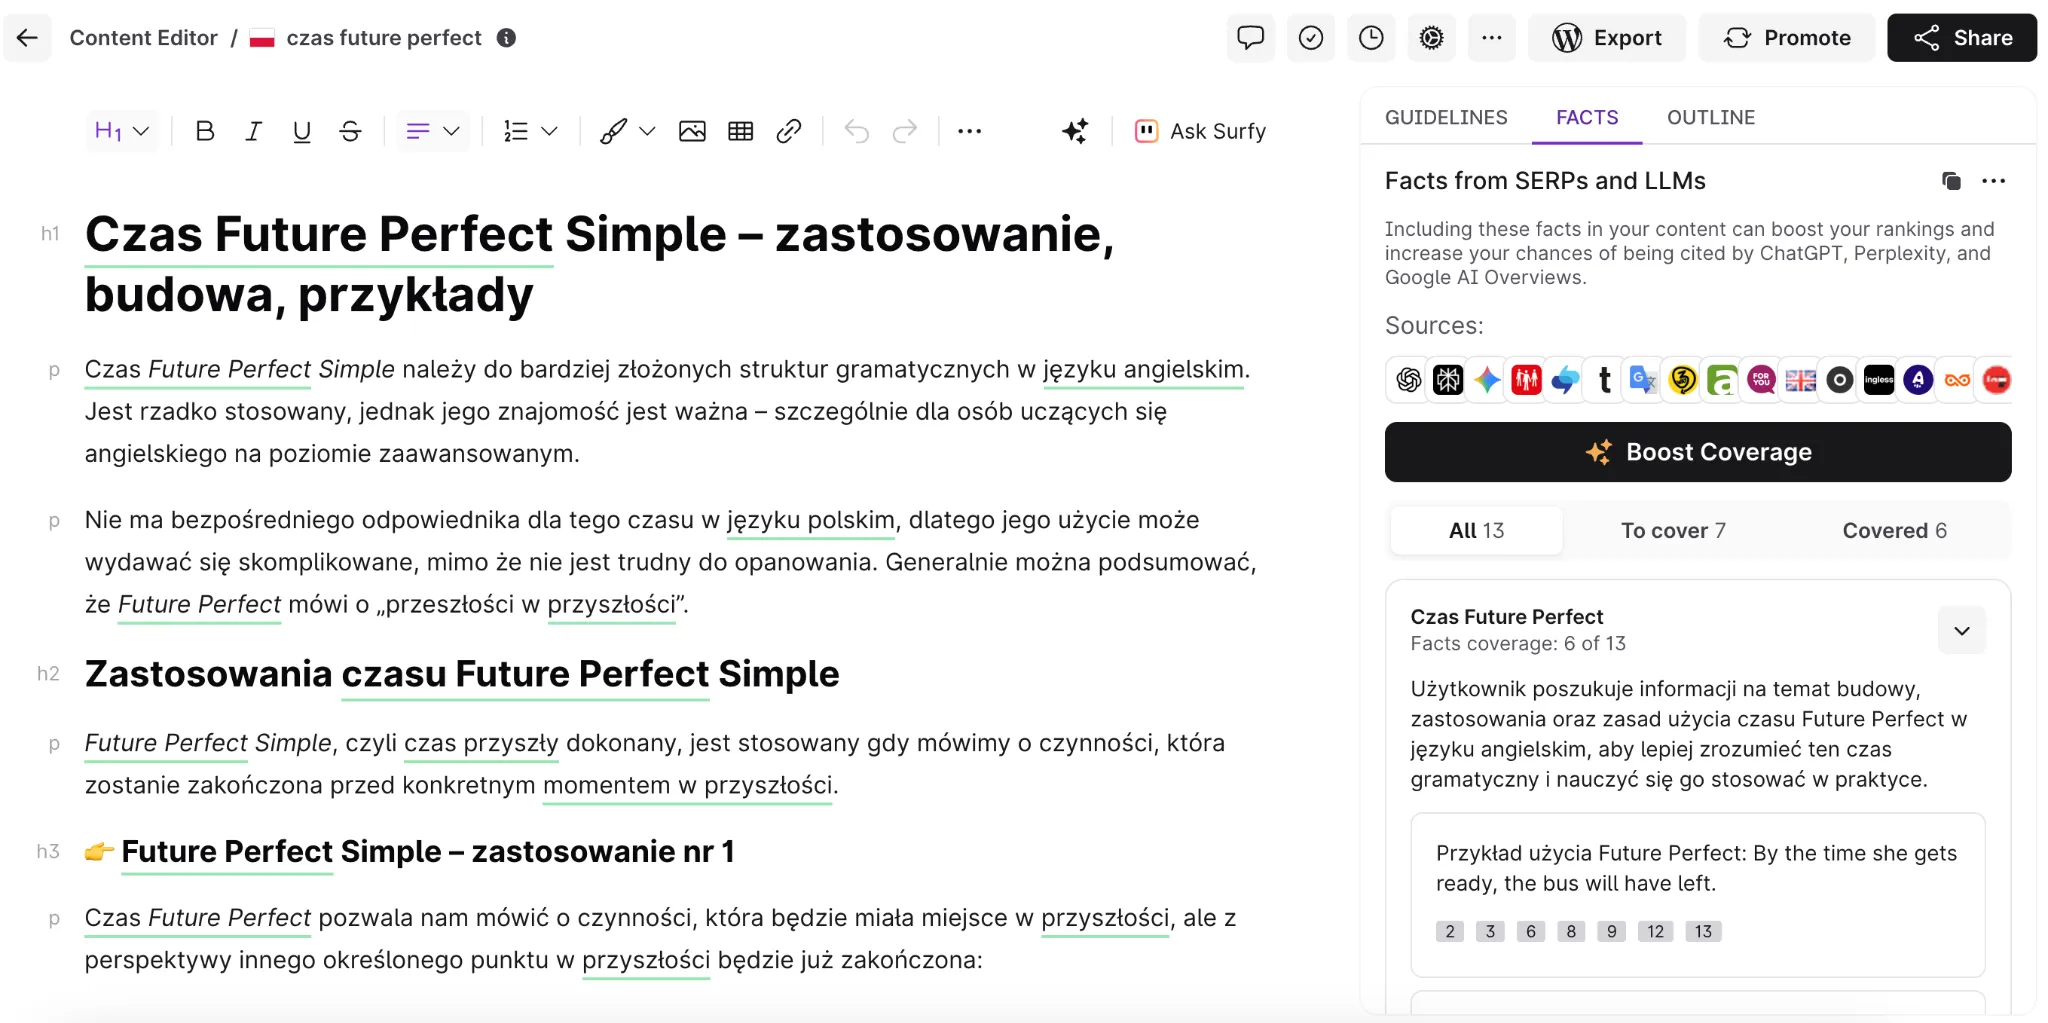Click the Export button
Viewport: 2048px width, 1023px height.
tap(1606, 38)
